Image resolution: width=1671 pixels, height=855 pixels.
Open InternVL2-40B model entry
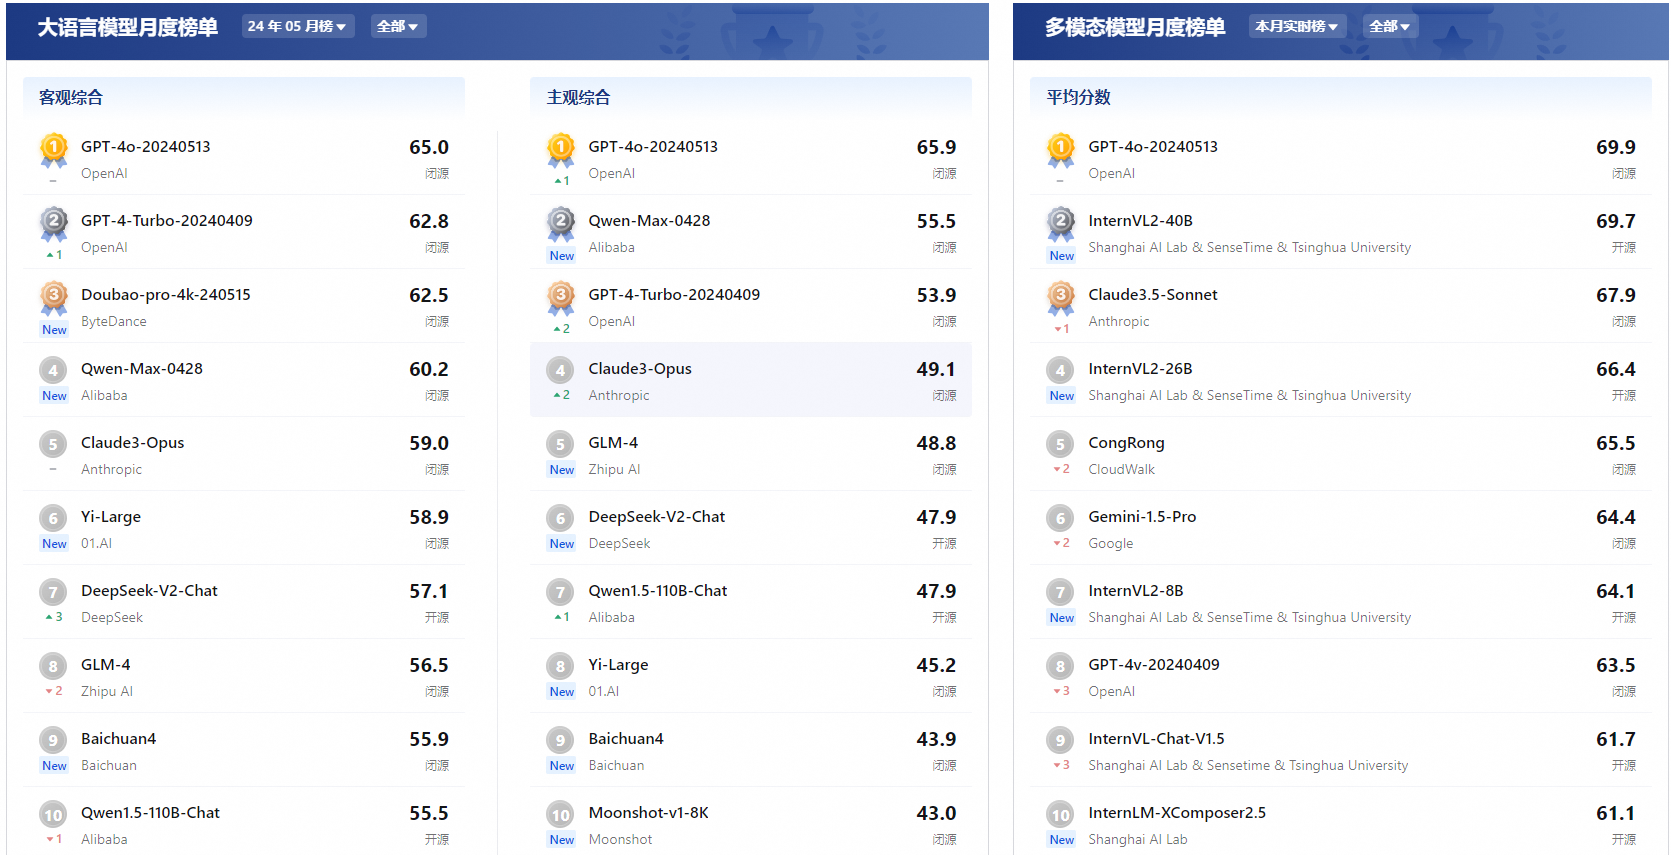pos(1140,221)
